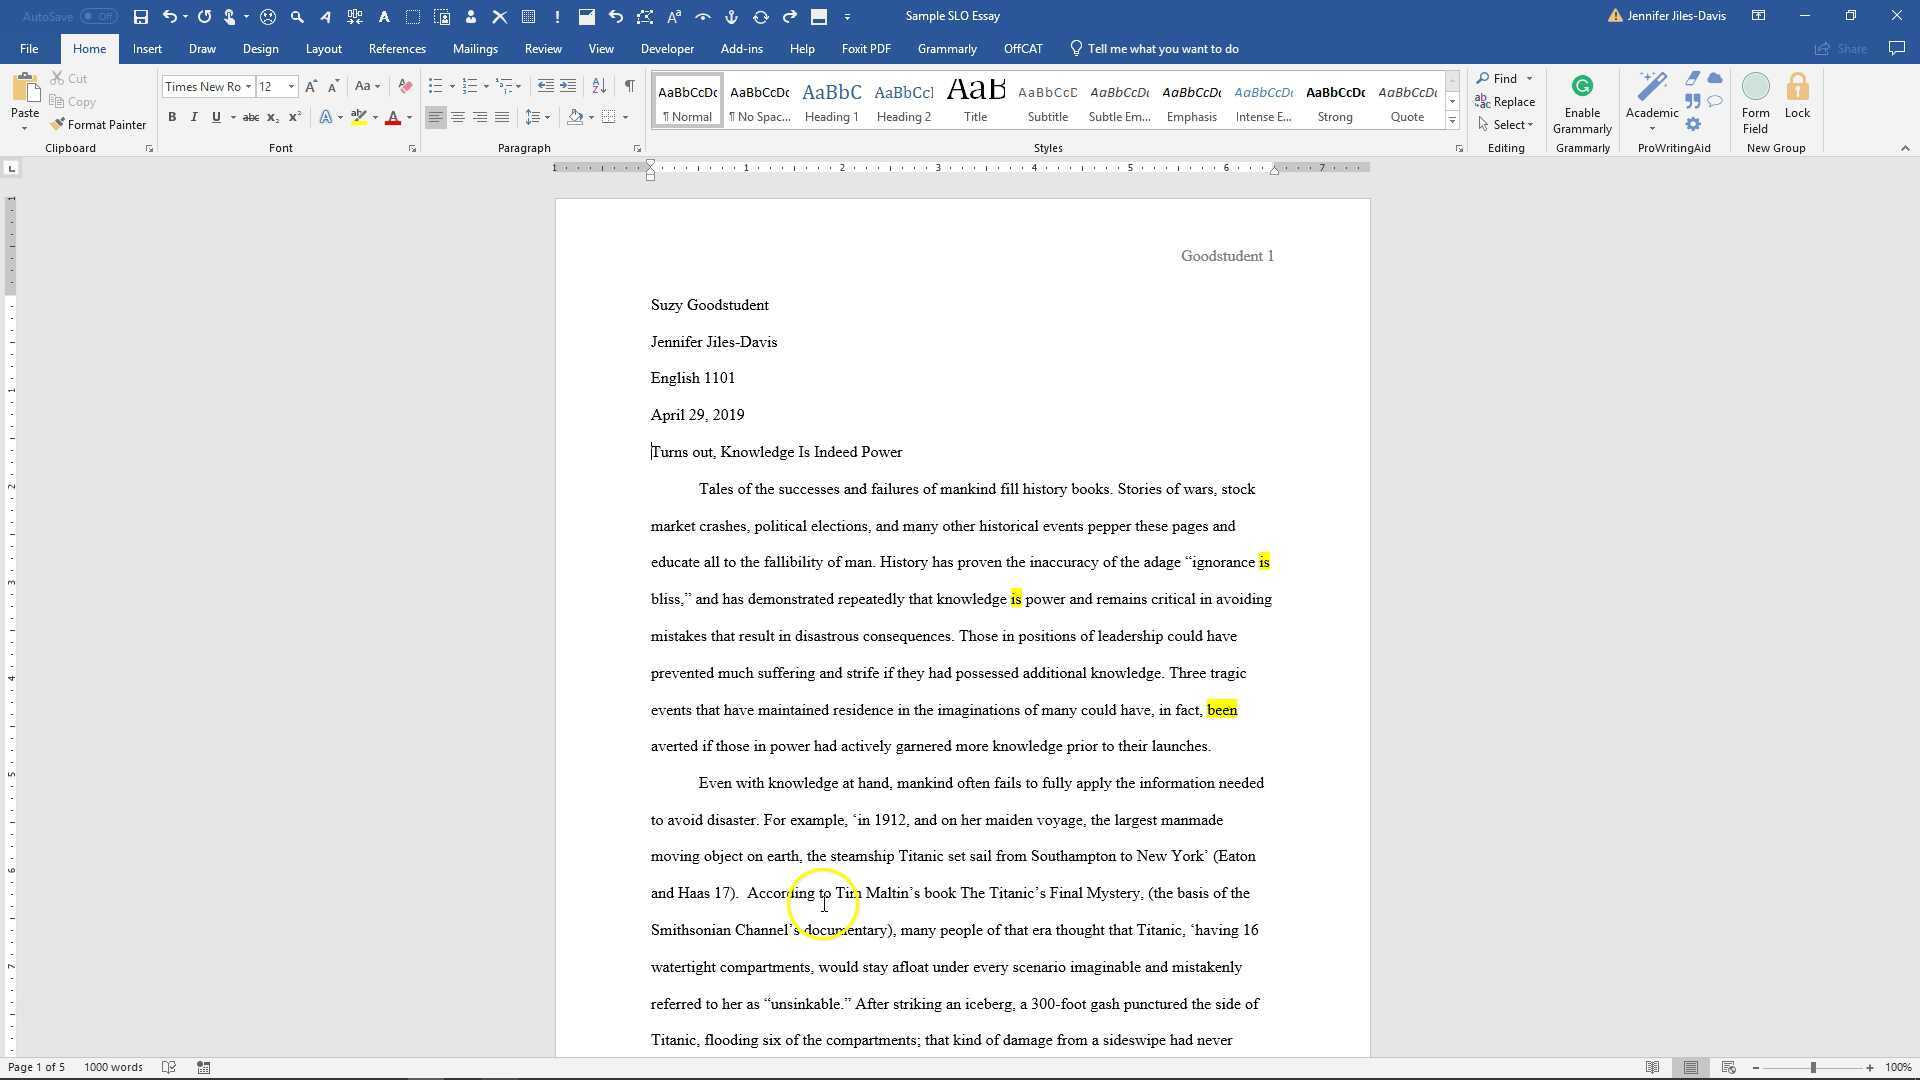1920x1080 pixels.
Task: Open the font size dropdown
Action: (x=290, y=86)
